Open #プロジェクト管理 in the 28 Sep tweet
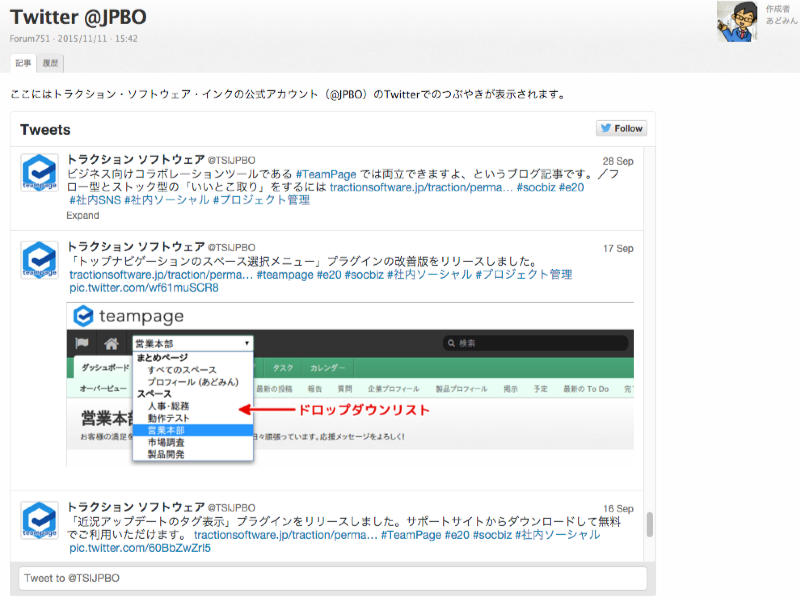800x600 pixels. 261,200
